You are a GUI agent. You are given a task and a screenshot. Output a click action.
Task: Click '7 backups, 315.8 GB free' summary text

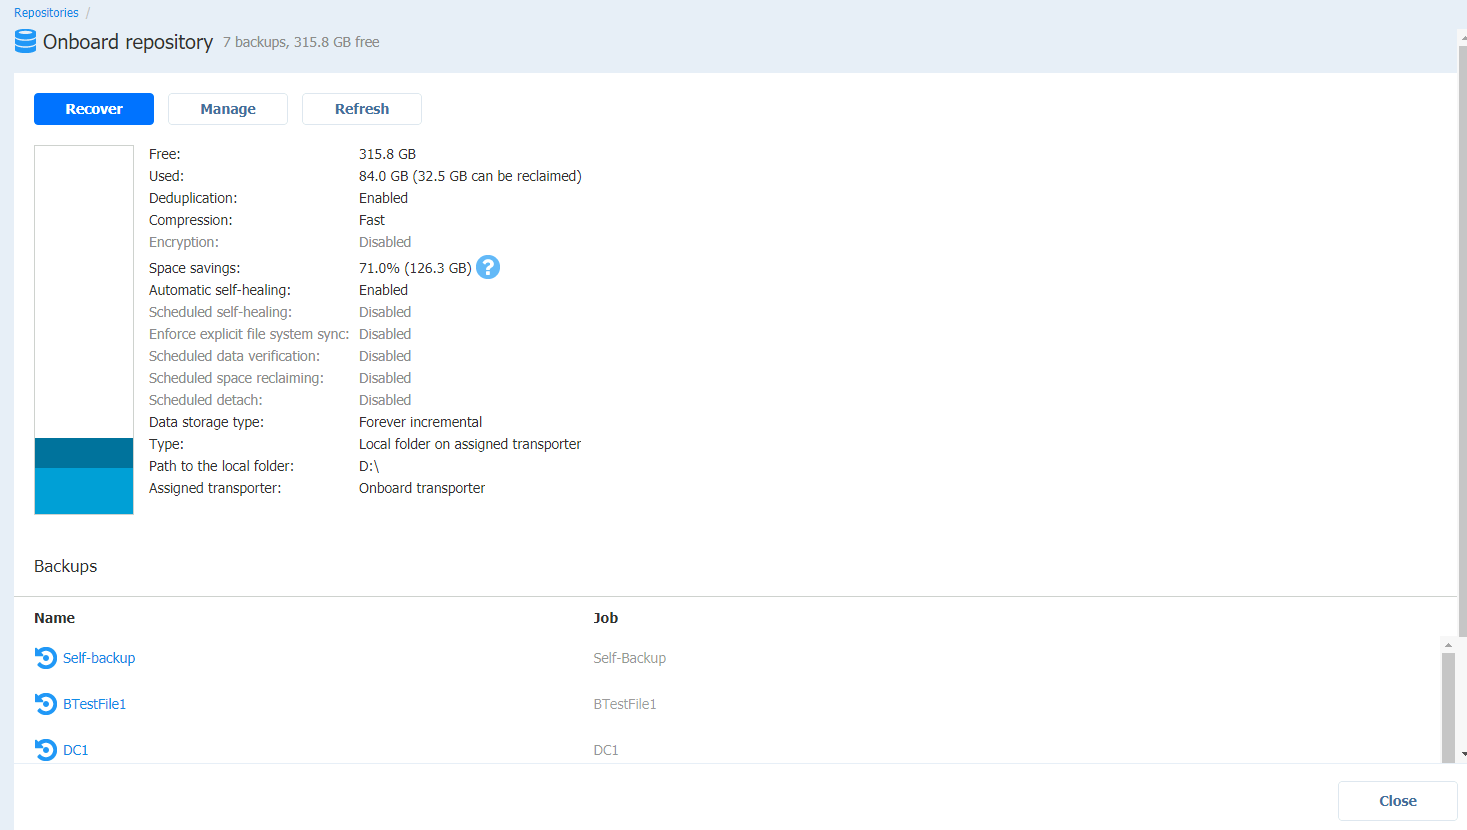pos(301,42)
